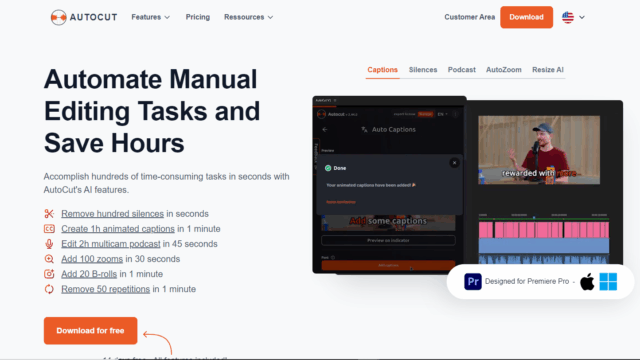
Task: Open the Features menu
Action: tap(151, 17)
